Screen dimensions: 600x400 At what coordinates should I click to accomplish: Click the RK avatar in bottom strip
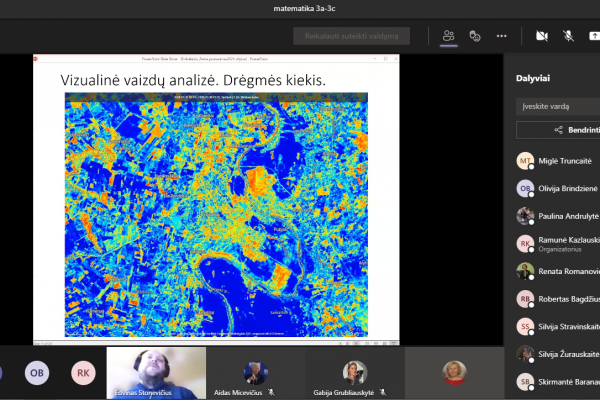[x=83, y=373]
